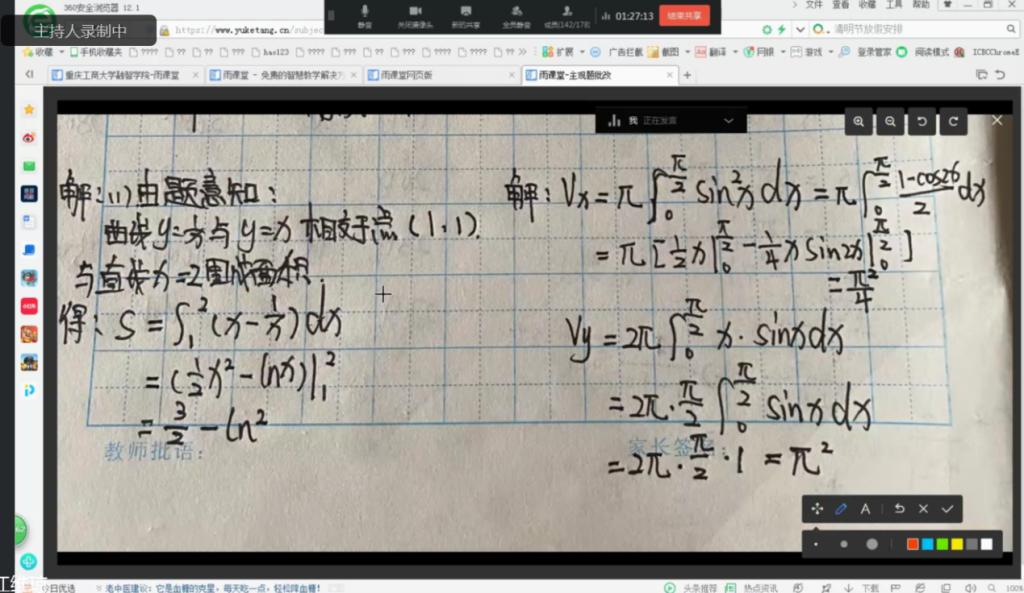
Task: Select the text annotation tool
Action: pos(865,509)
